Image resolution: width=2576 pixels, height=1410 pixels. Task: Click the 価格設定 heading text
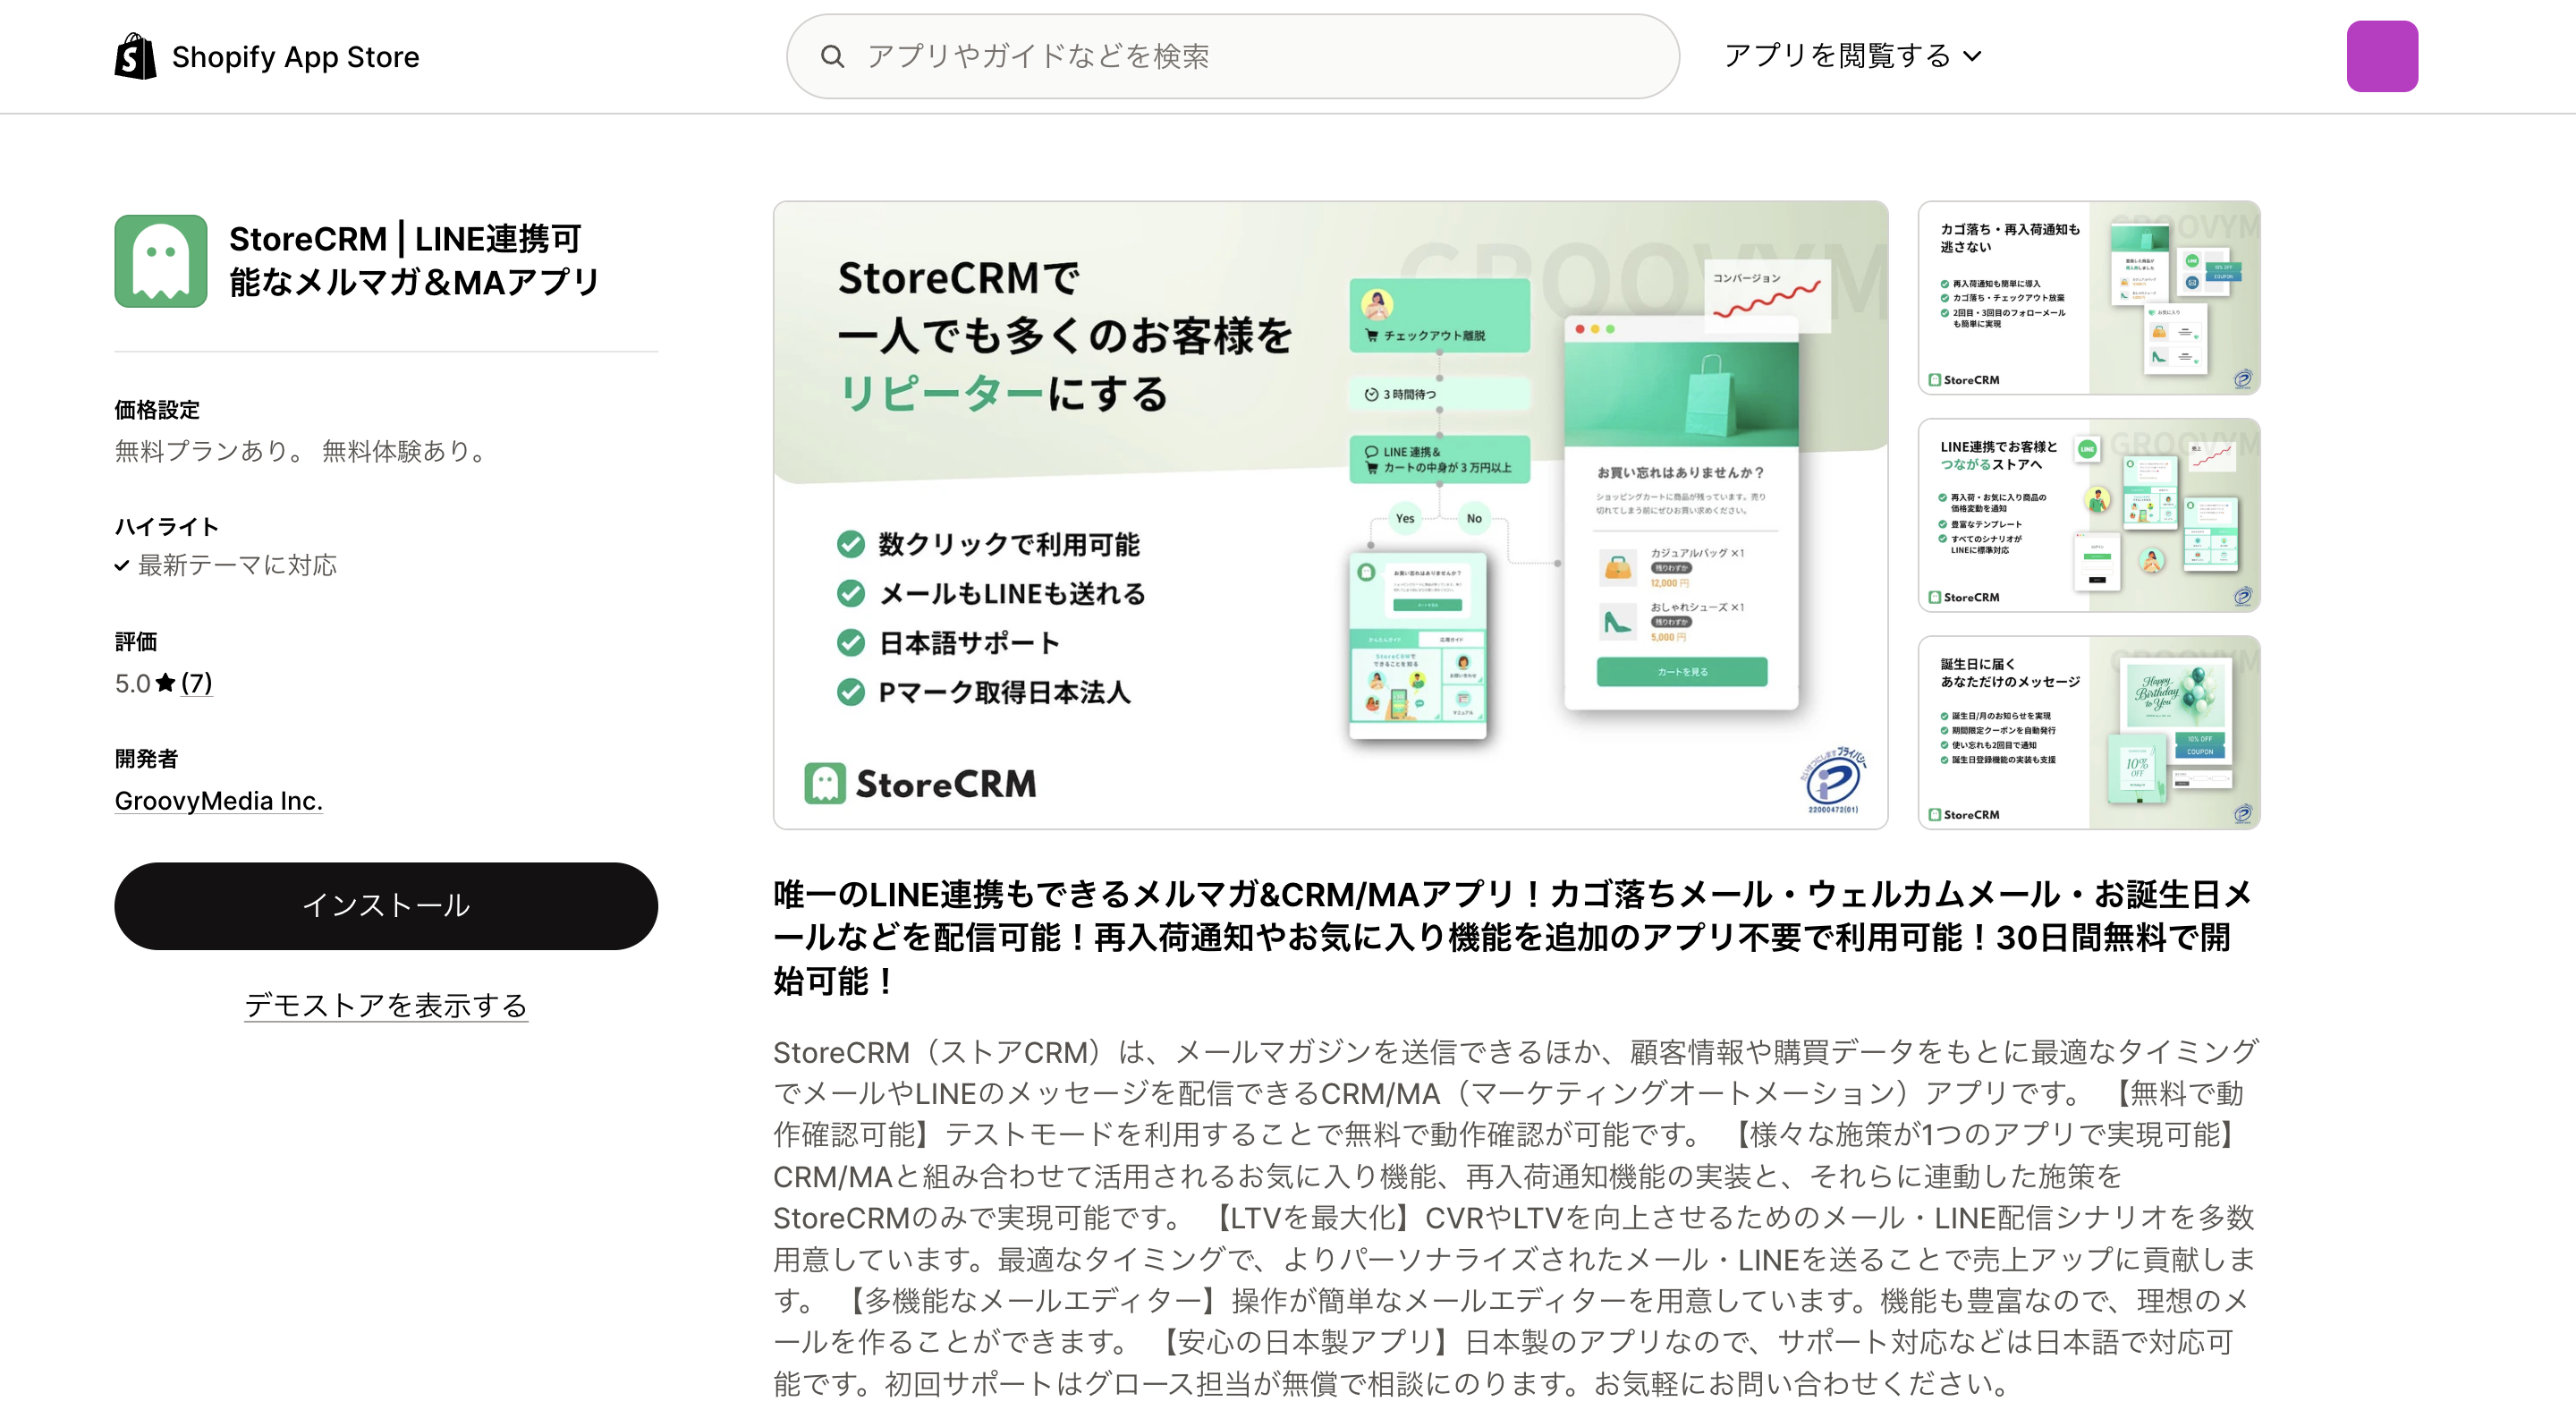pyautogui.click(x=157, y=410)
